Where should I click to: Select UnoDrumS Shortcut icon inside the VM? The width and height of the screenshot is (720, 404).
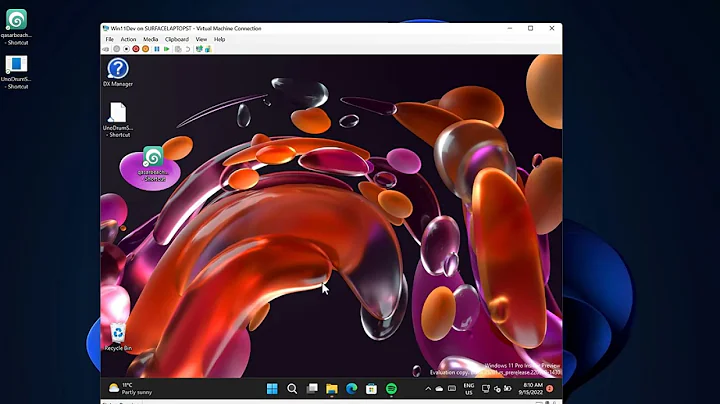point(118,119)
